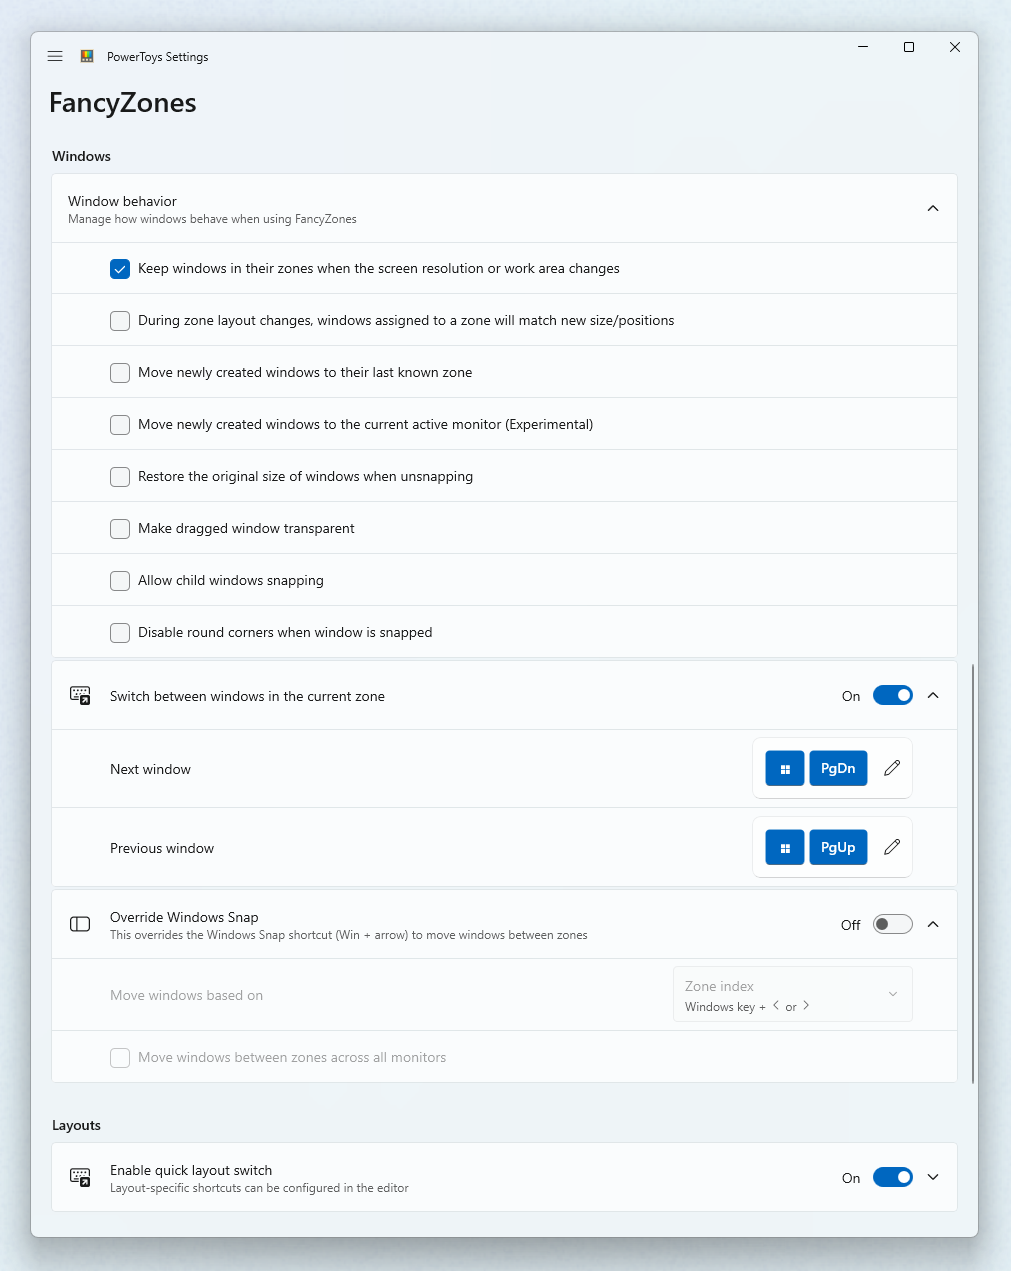The width and height of the screenshot is (1011, 1271).
Task: Click the PgDn key button for Next window
Action: tap(837, 768)
